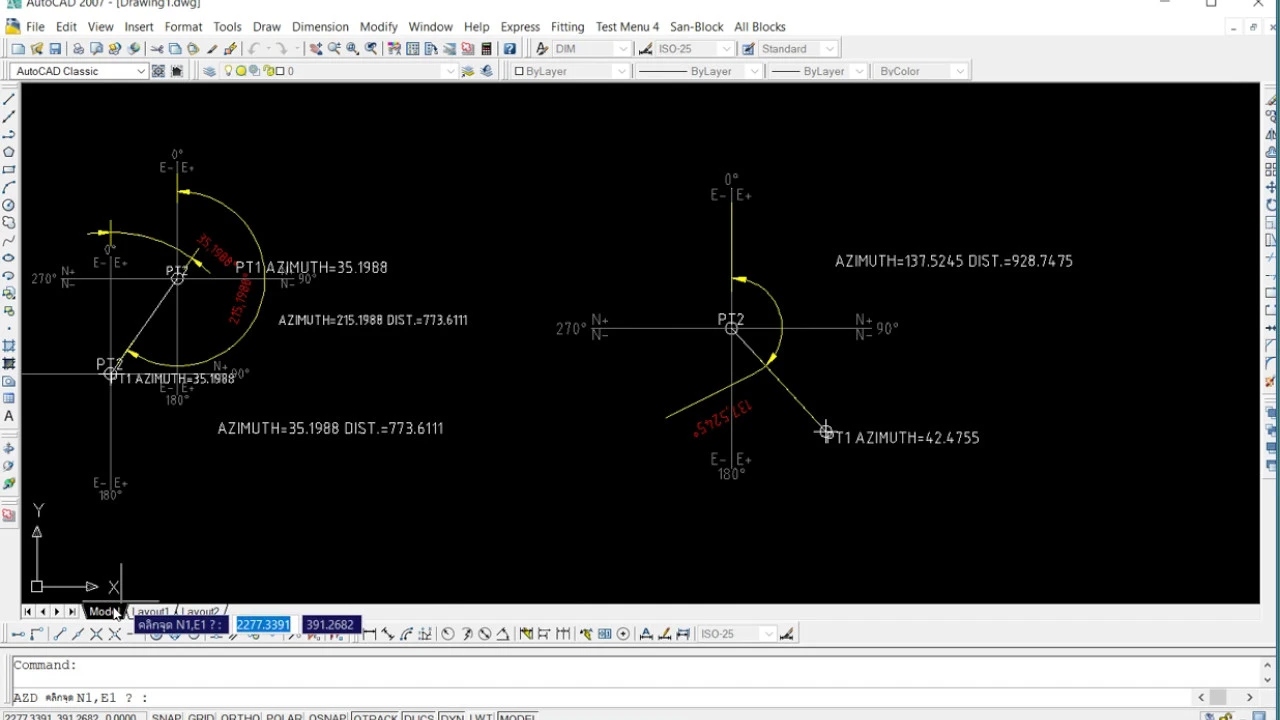Click the Workspace Settings gear icon
Image resolution: width=1280 pixels, height=720 pixels.
pyautogui.click(x=158, y=71)
